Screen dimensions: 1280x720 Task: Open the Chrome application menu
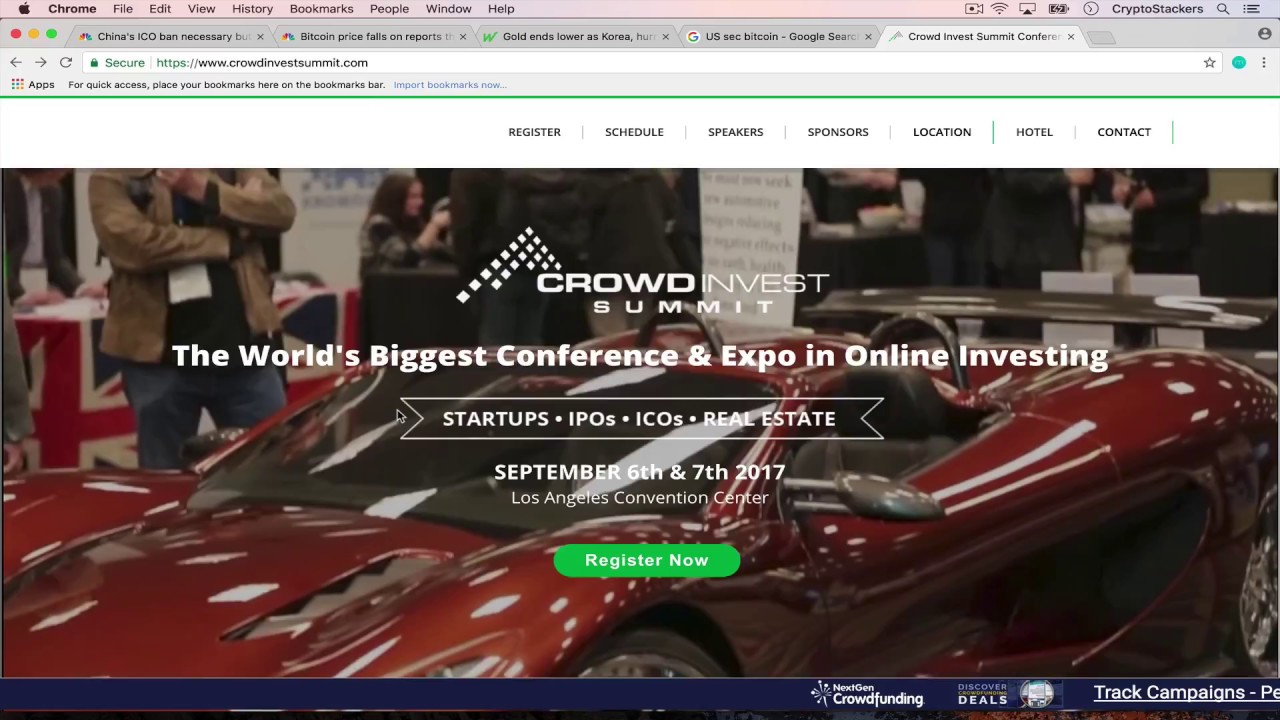(72, 9)
